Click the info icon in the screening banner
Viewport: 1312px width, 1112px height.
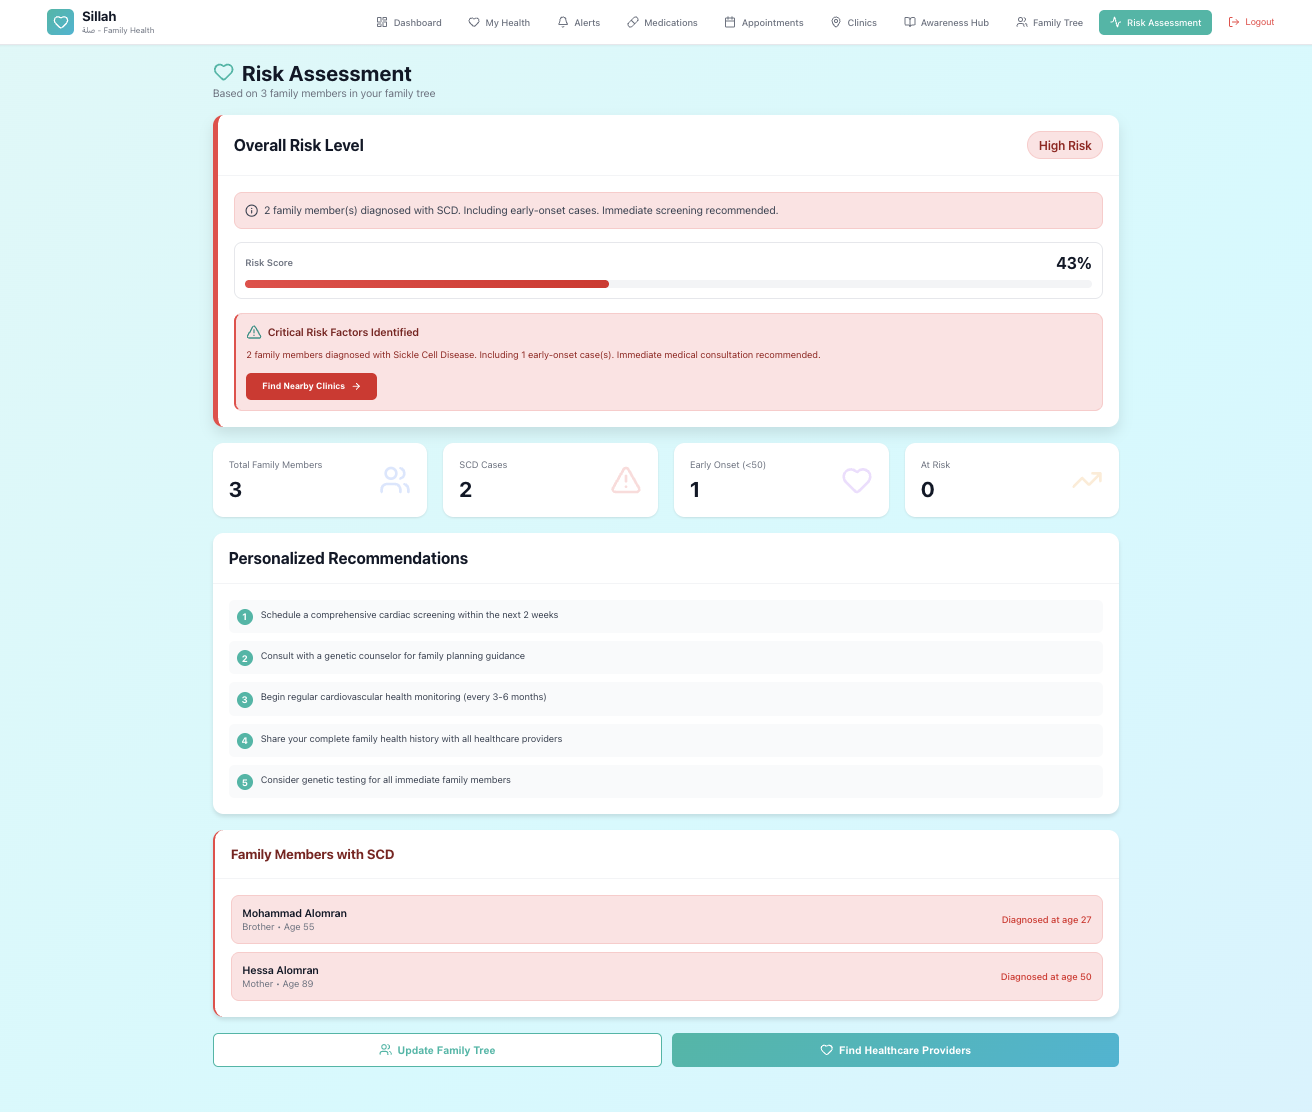pyautogui.click(x=250, y=210)
